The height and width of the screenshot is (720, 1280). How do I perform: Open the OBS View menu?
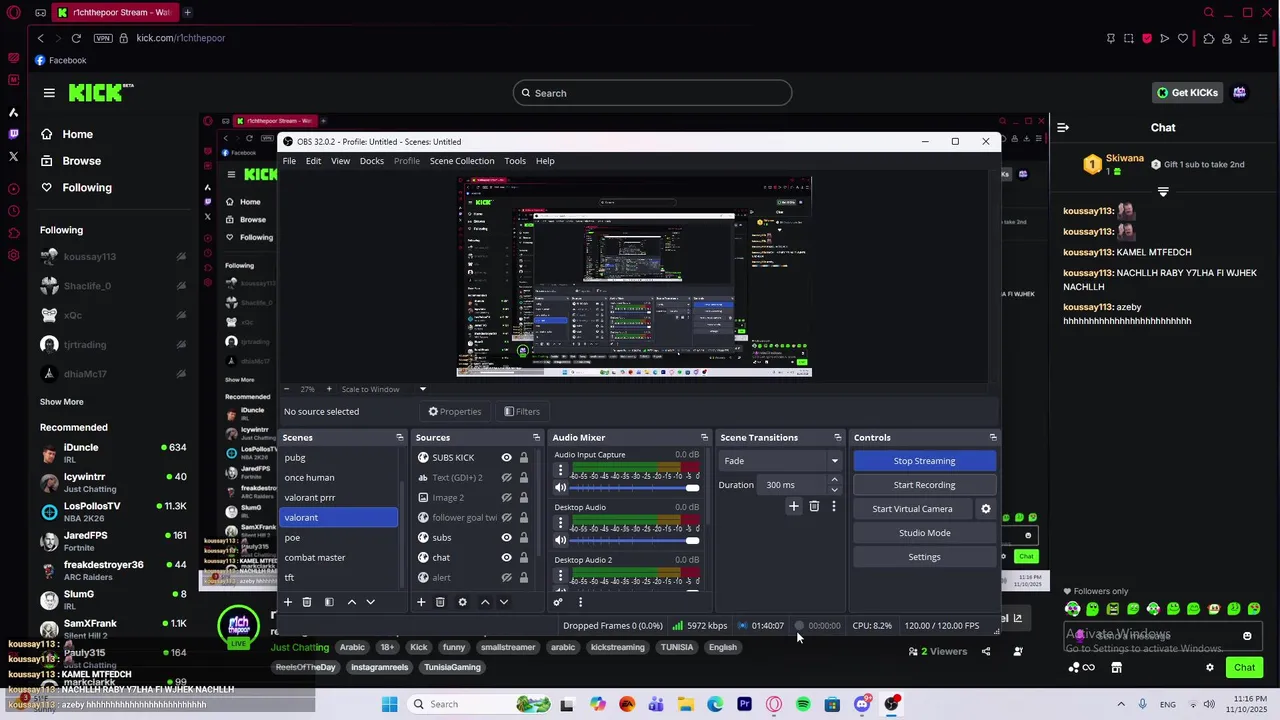tap(340, 161)
